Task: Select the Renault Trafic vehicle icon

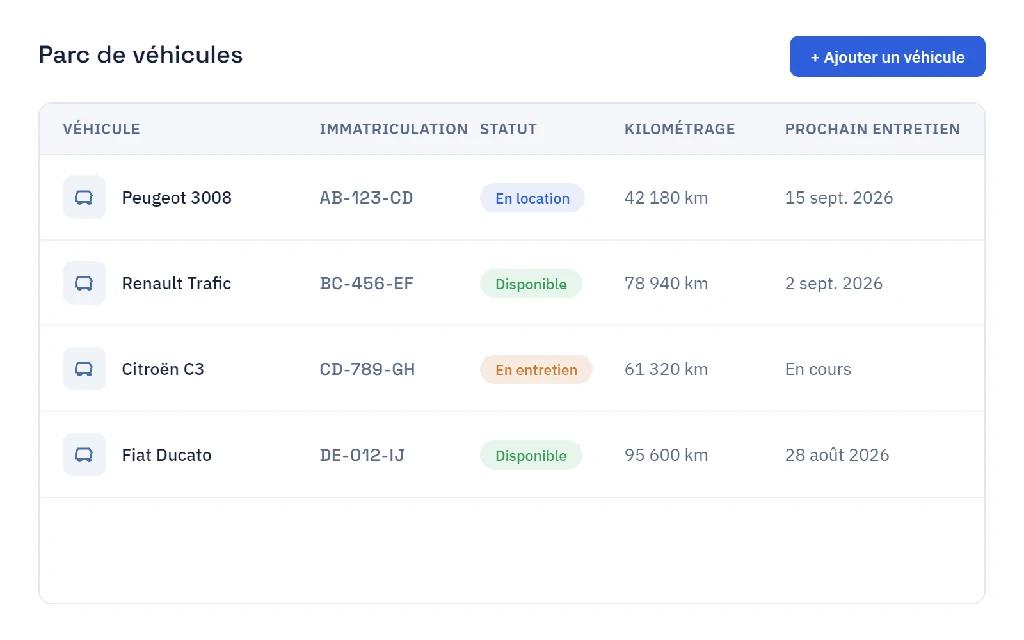Action: tap(84, 283)
